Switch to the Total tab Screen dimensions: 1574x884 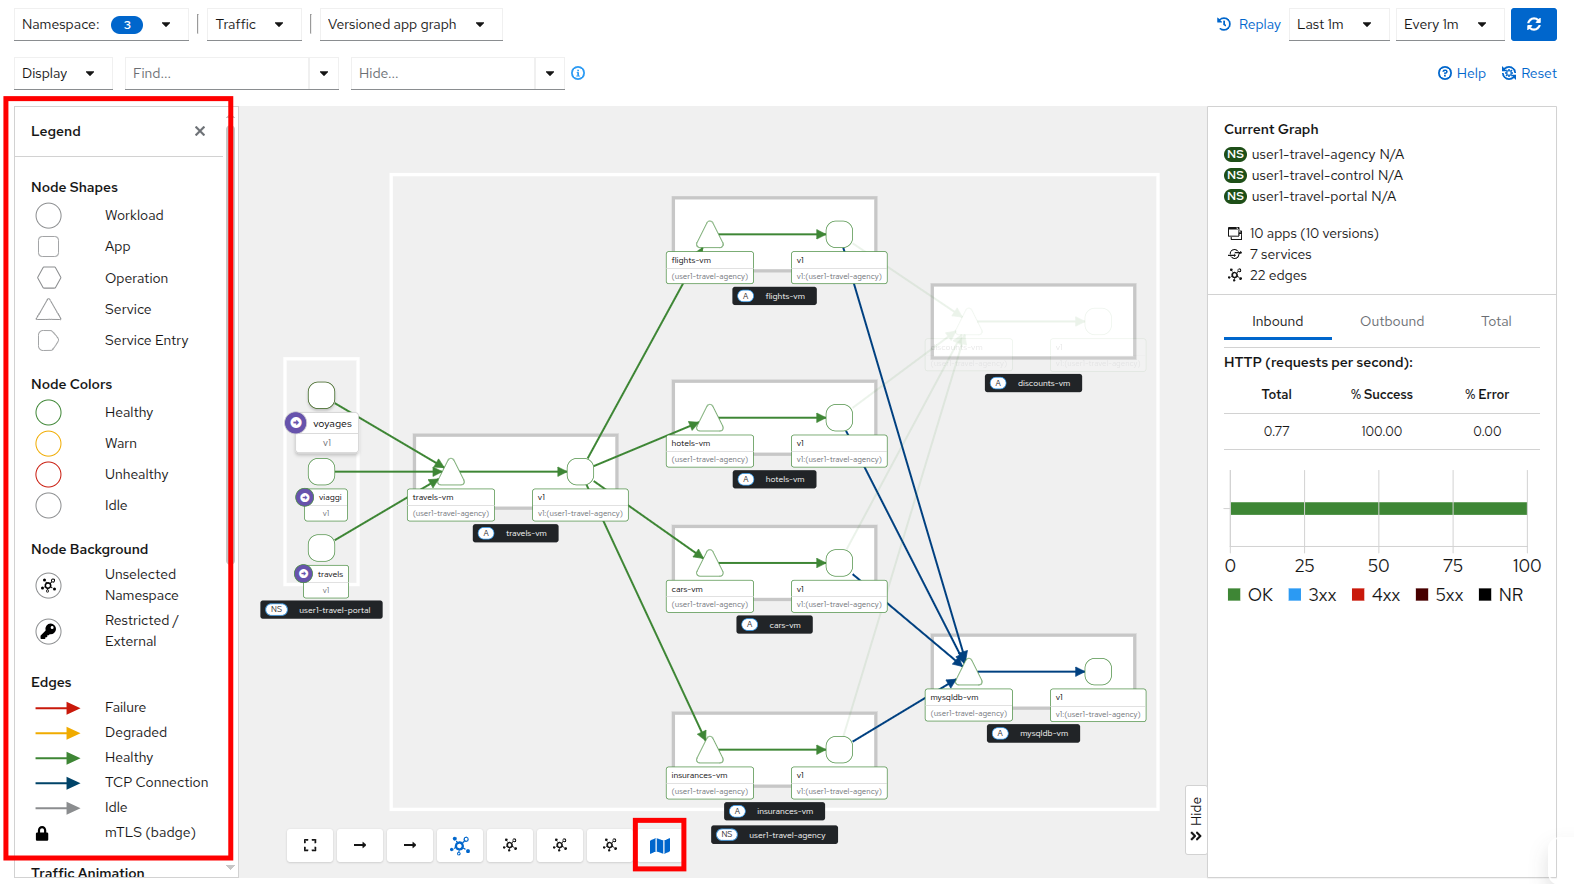click(x=1495, y=321)
